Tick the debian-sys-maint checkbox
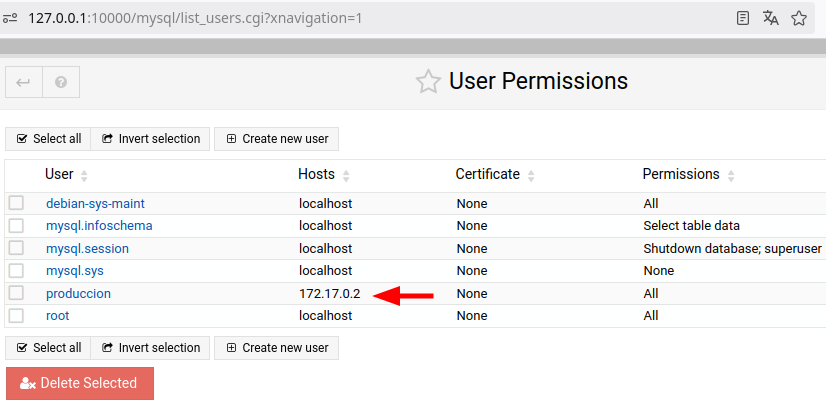Viewport: 826px width, 410px height. coord(16,203)
